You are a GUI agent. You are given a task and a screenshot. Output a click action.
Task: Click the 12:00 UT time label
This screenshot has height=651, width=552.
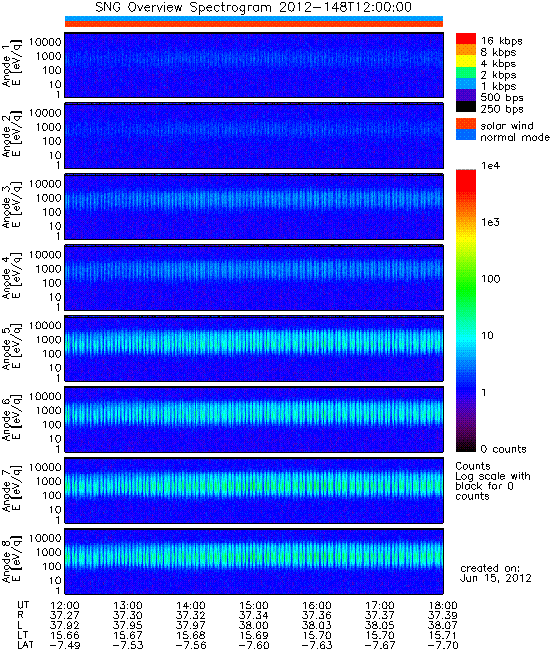pyautogui.click(x=64, y=606)
